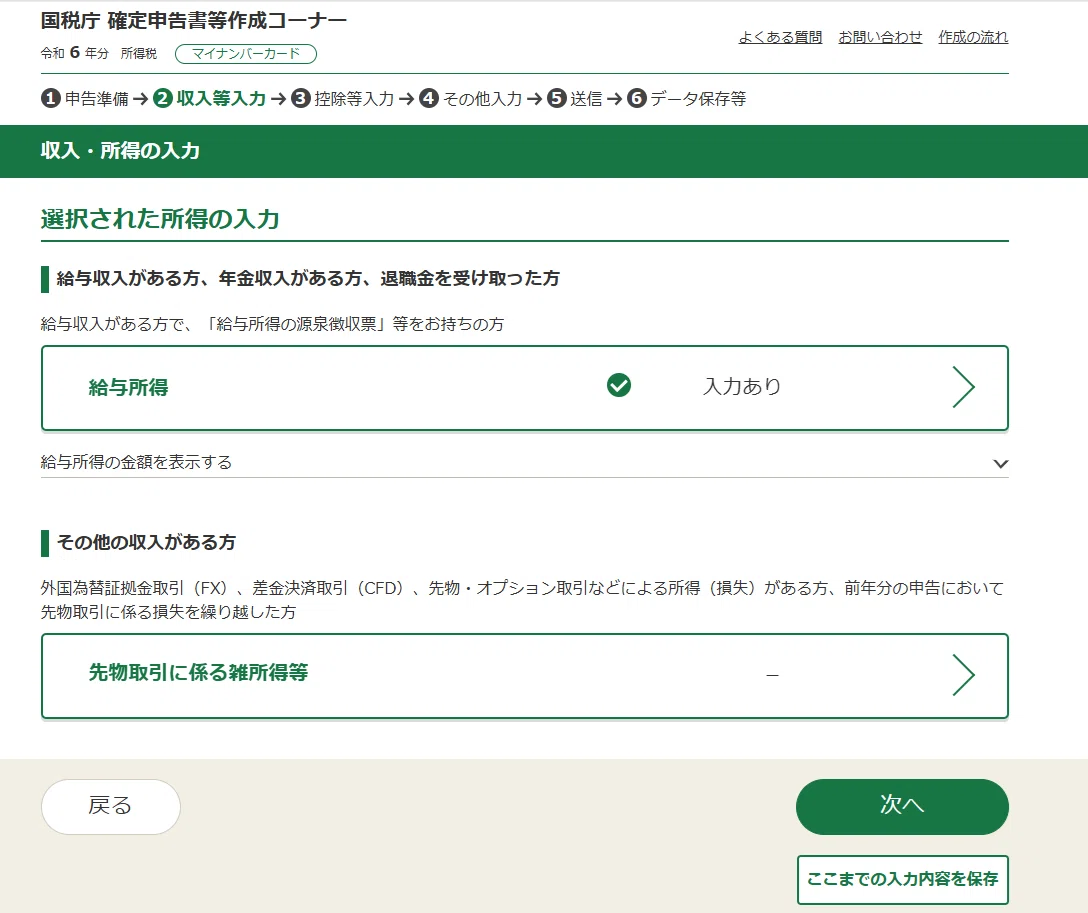Open 先物取引に係る雑所得等 entry card
The width and height of the screenshot is (1088, 913).
[525, 676]
